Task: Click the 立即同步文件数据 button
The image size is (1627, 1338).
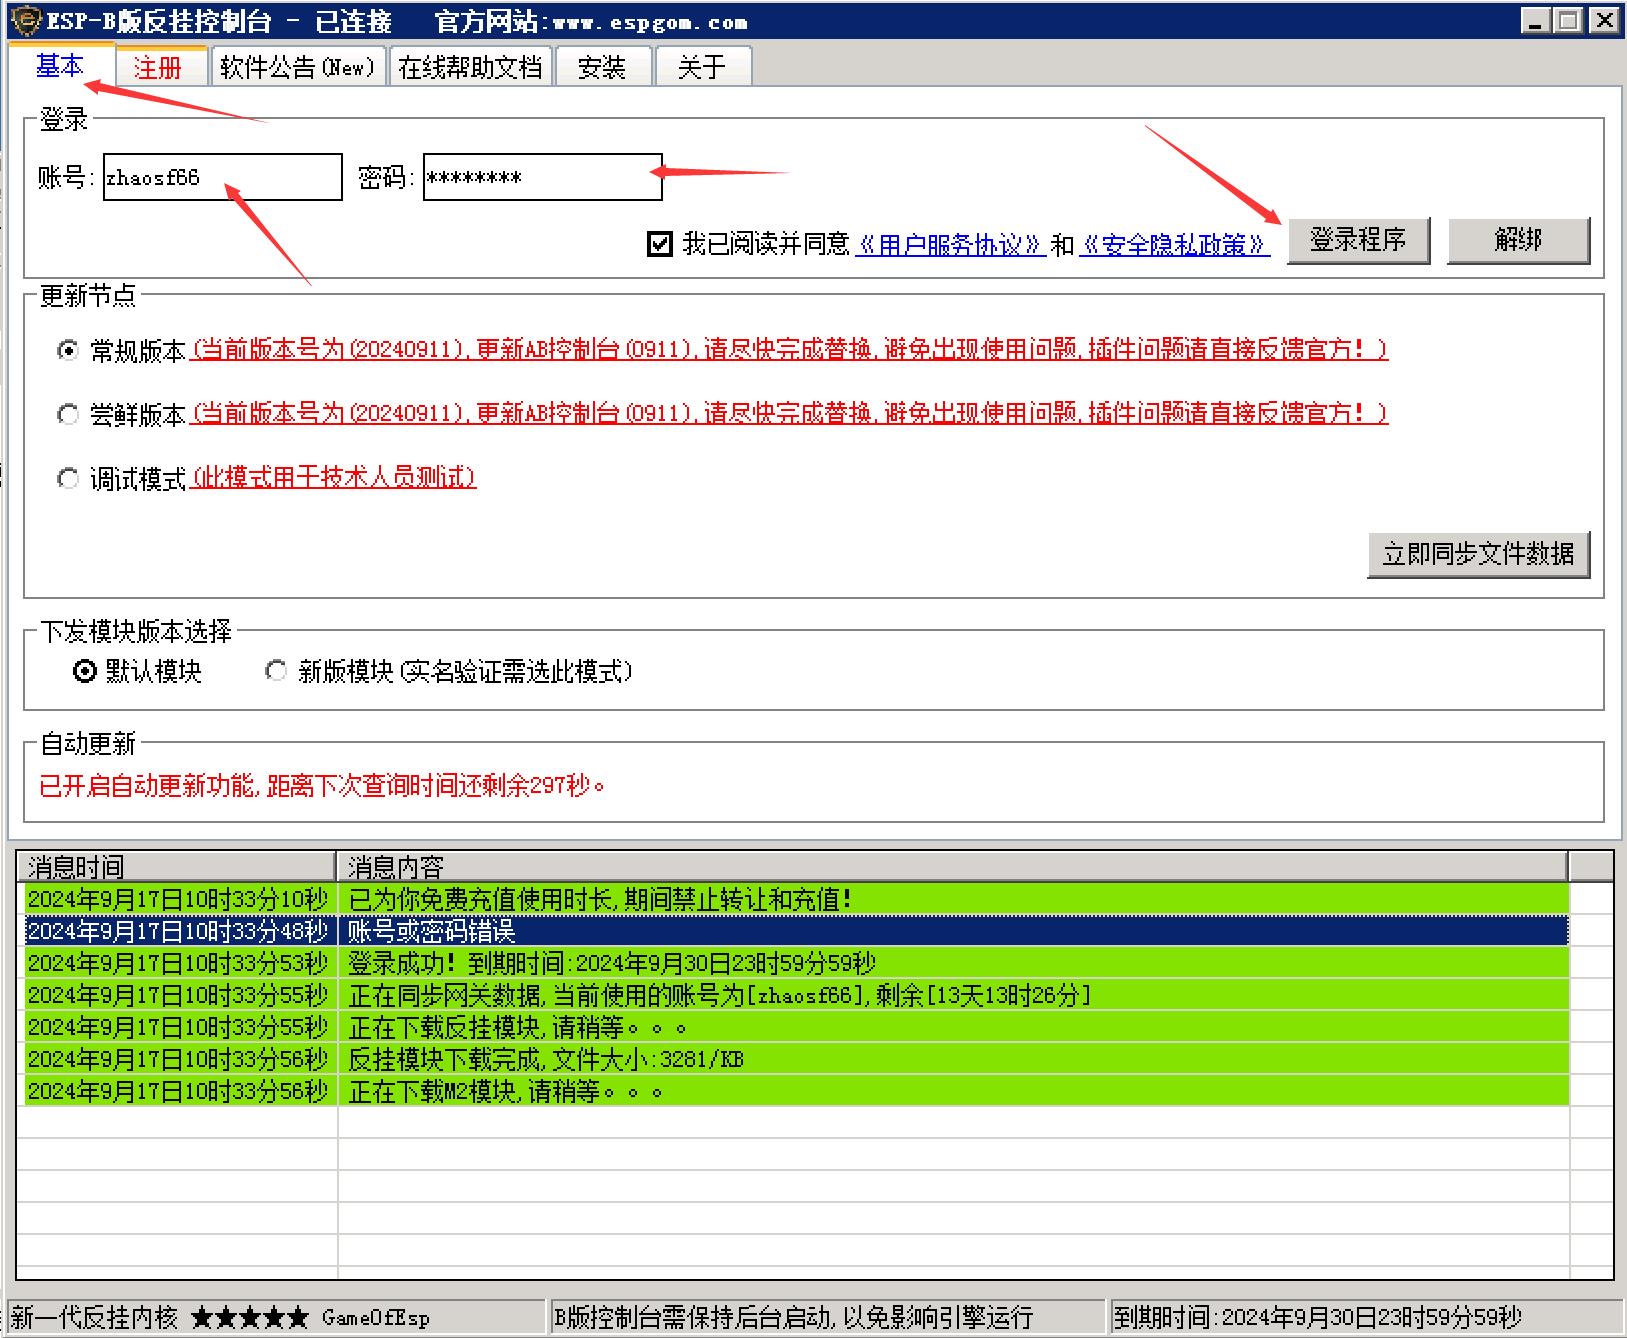Action: point(1478,554)
